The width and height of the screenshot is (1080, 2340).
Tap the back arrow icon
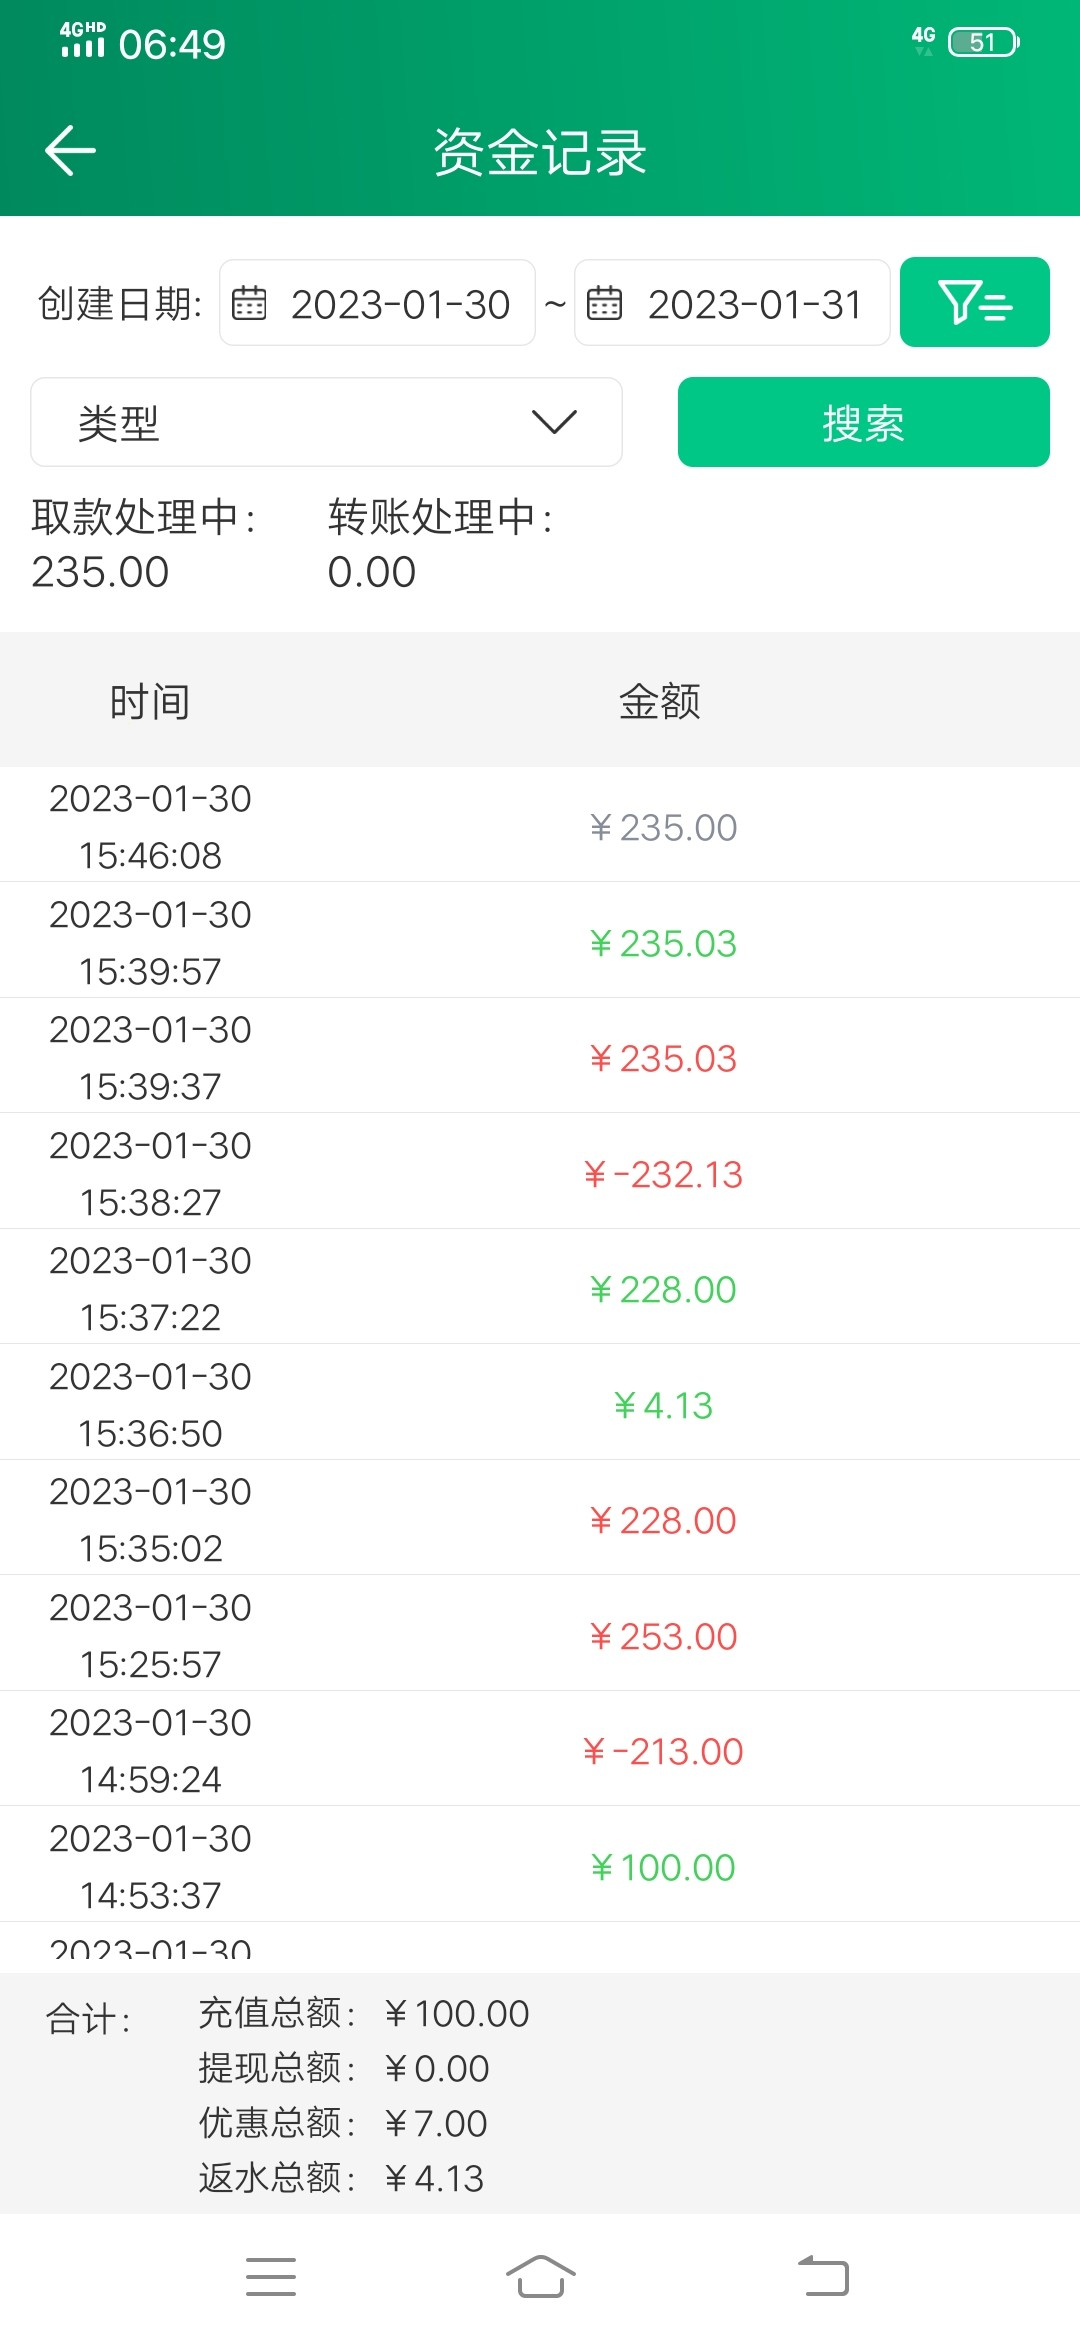[x=70, y=151]
